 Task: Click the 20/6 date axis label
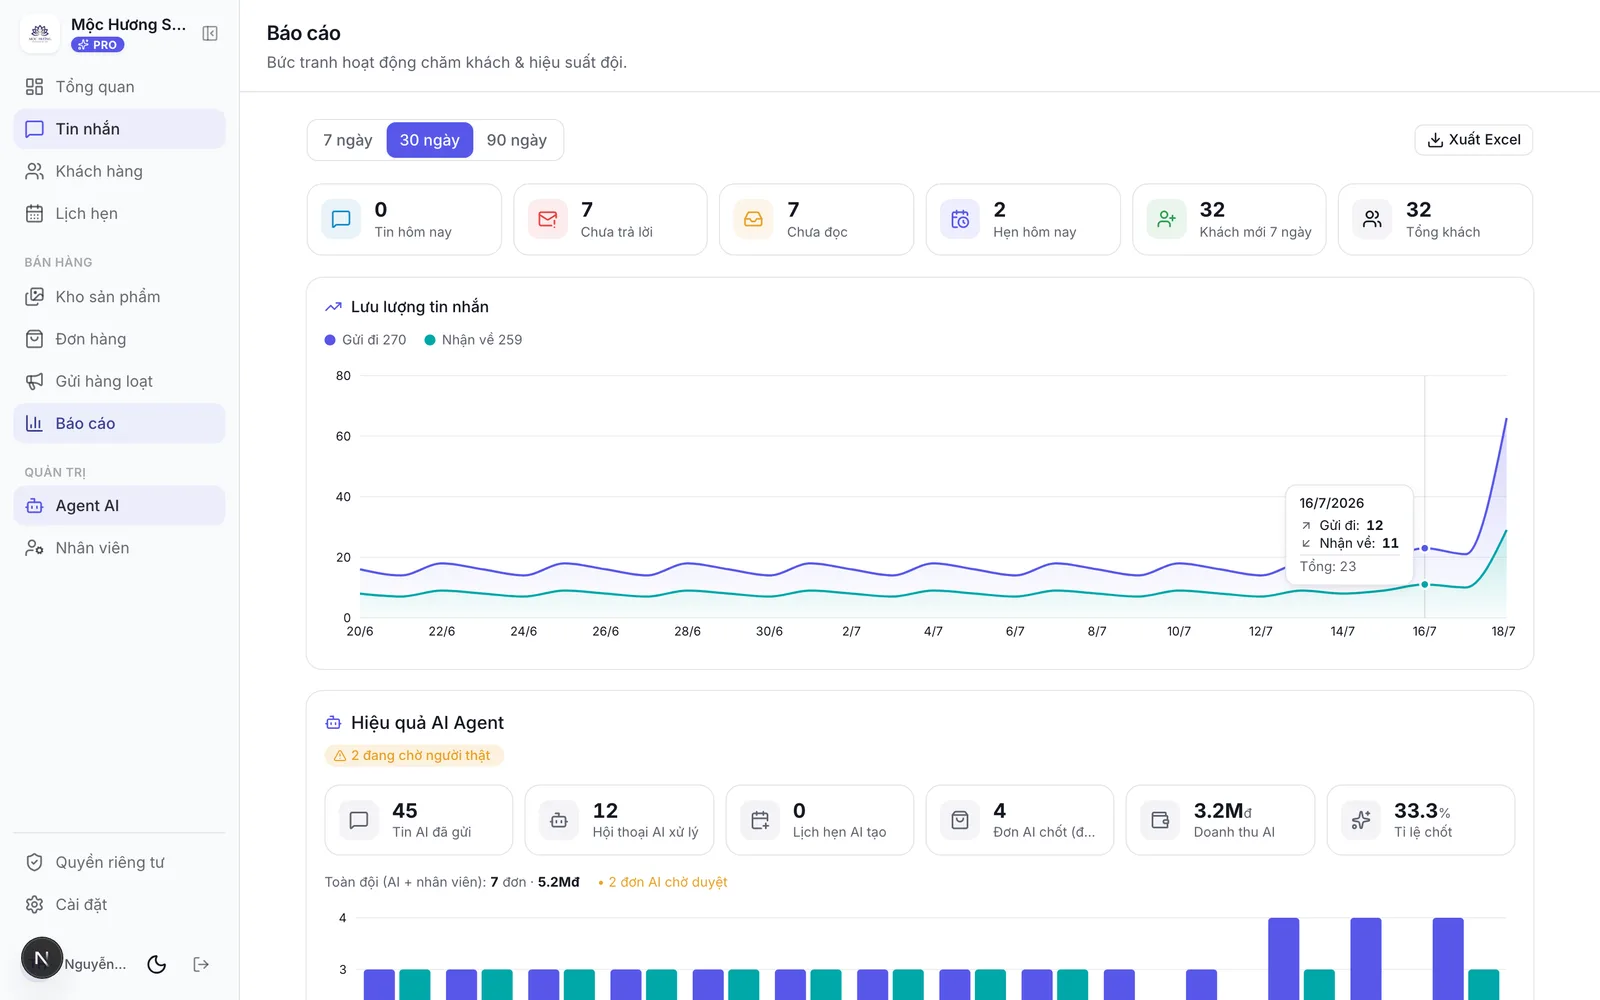(x=360, y=632)
